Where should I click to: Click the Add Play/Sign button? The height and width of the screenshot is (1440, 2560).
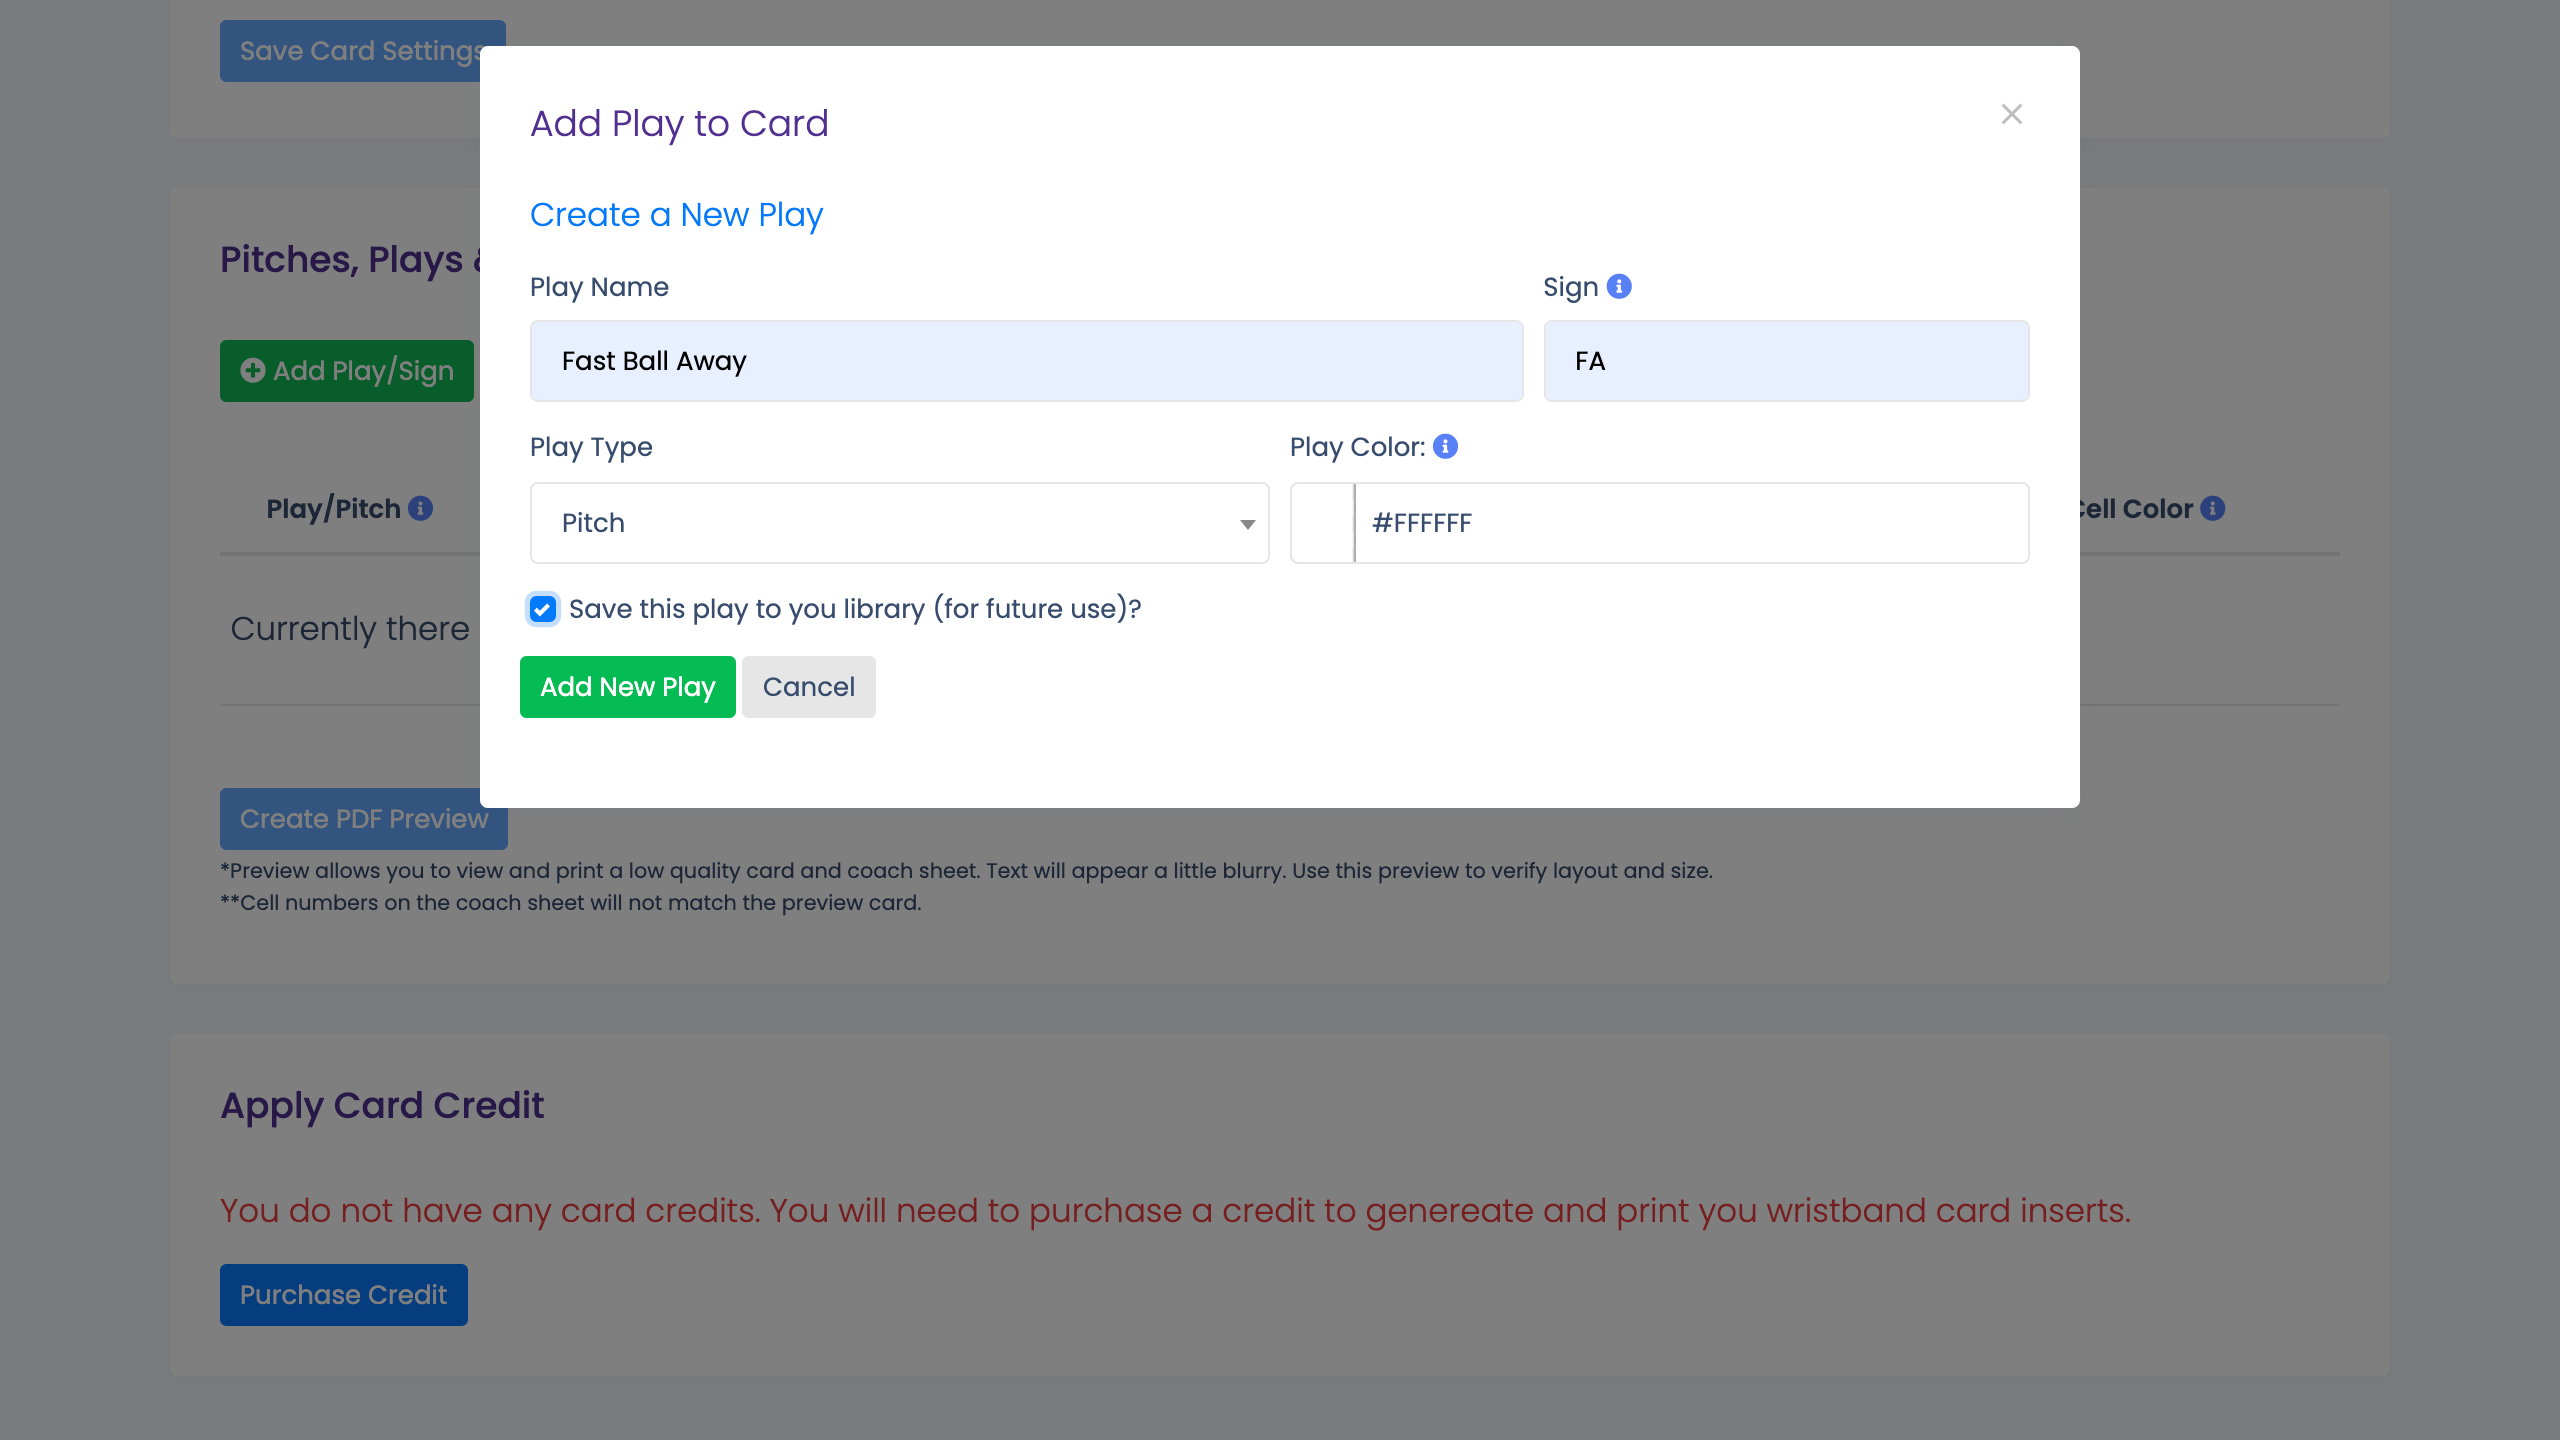tap(346, 371)
